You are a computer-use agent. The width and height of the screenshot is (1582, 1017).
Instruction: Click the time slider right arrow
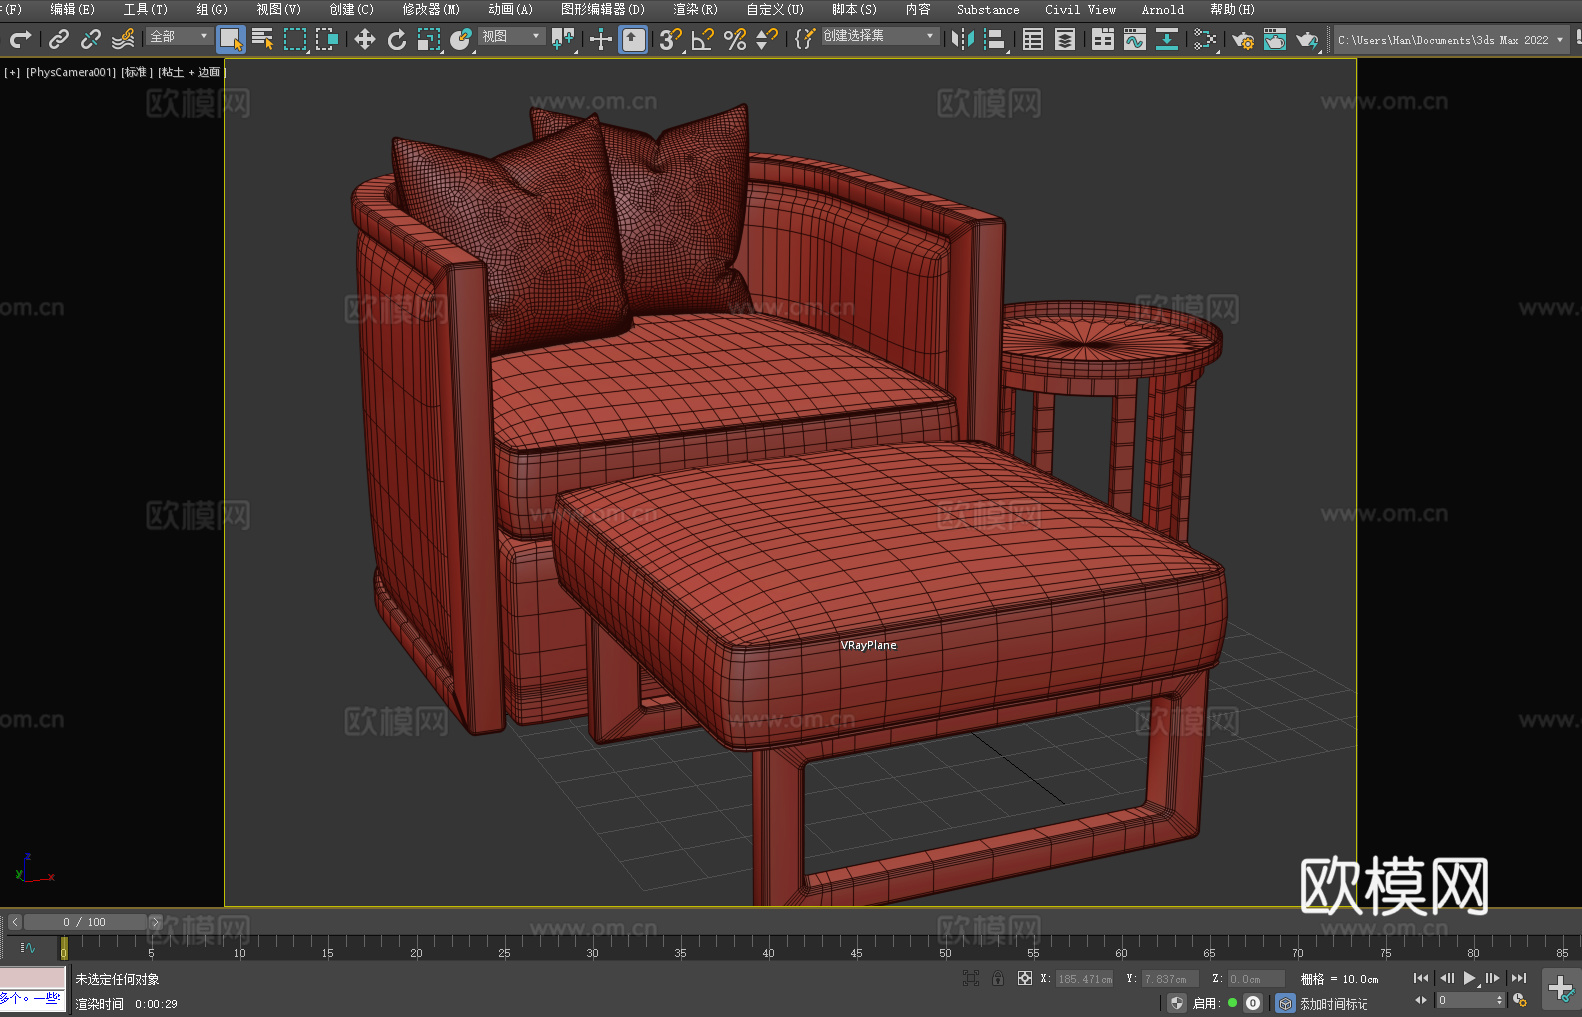coord(155,922)
